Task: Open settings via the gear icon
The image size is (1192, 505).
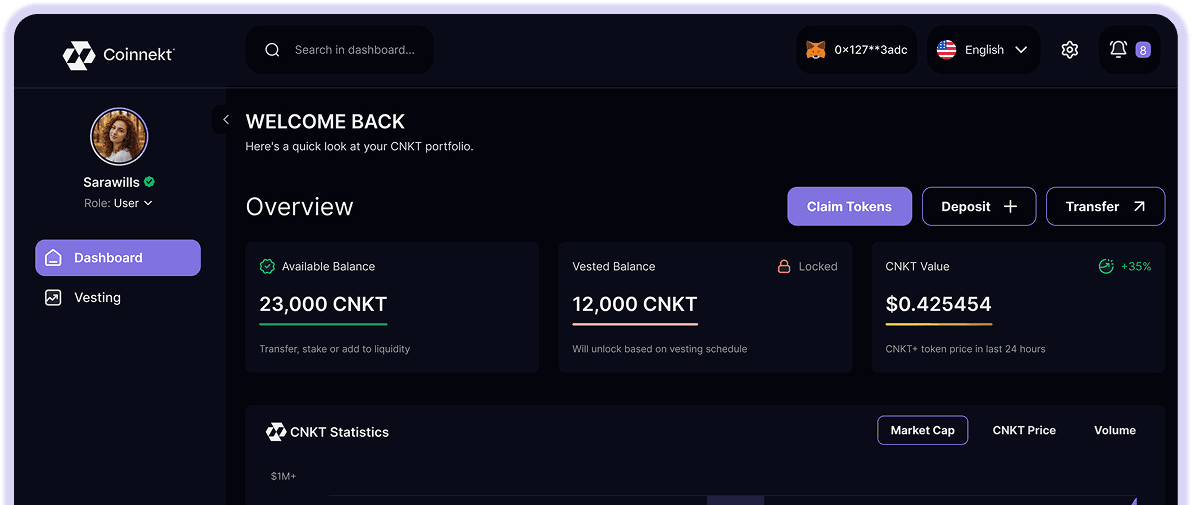Action: click(1069, 50)
